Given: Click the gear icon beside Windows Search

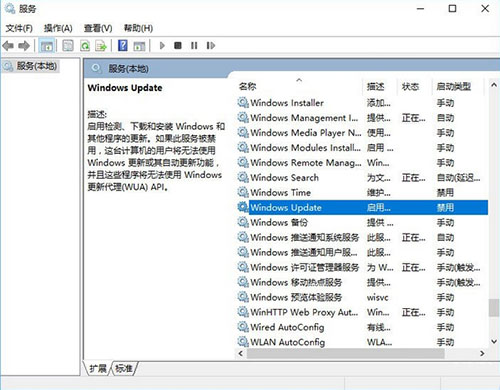Looking at the screenshot, I should 243,177.
